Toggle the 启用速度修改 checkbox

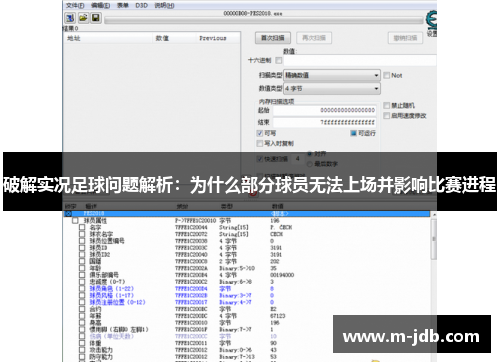[x=387, y=116]
